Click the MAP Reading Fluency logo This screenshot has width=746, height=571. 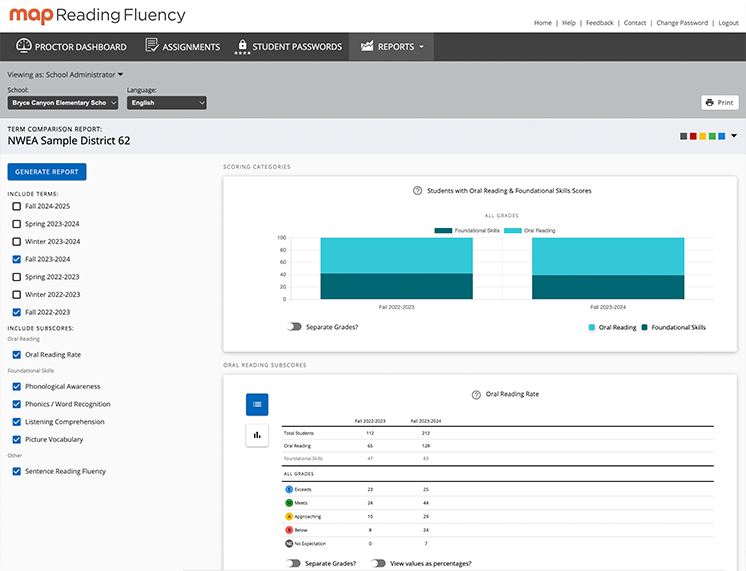(x=97, y=15)
